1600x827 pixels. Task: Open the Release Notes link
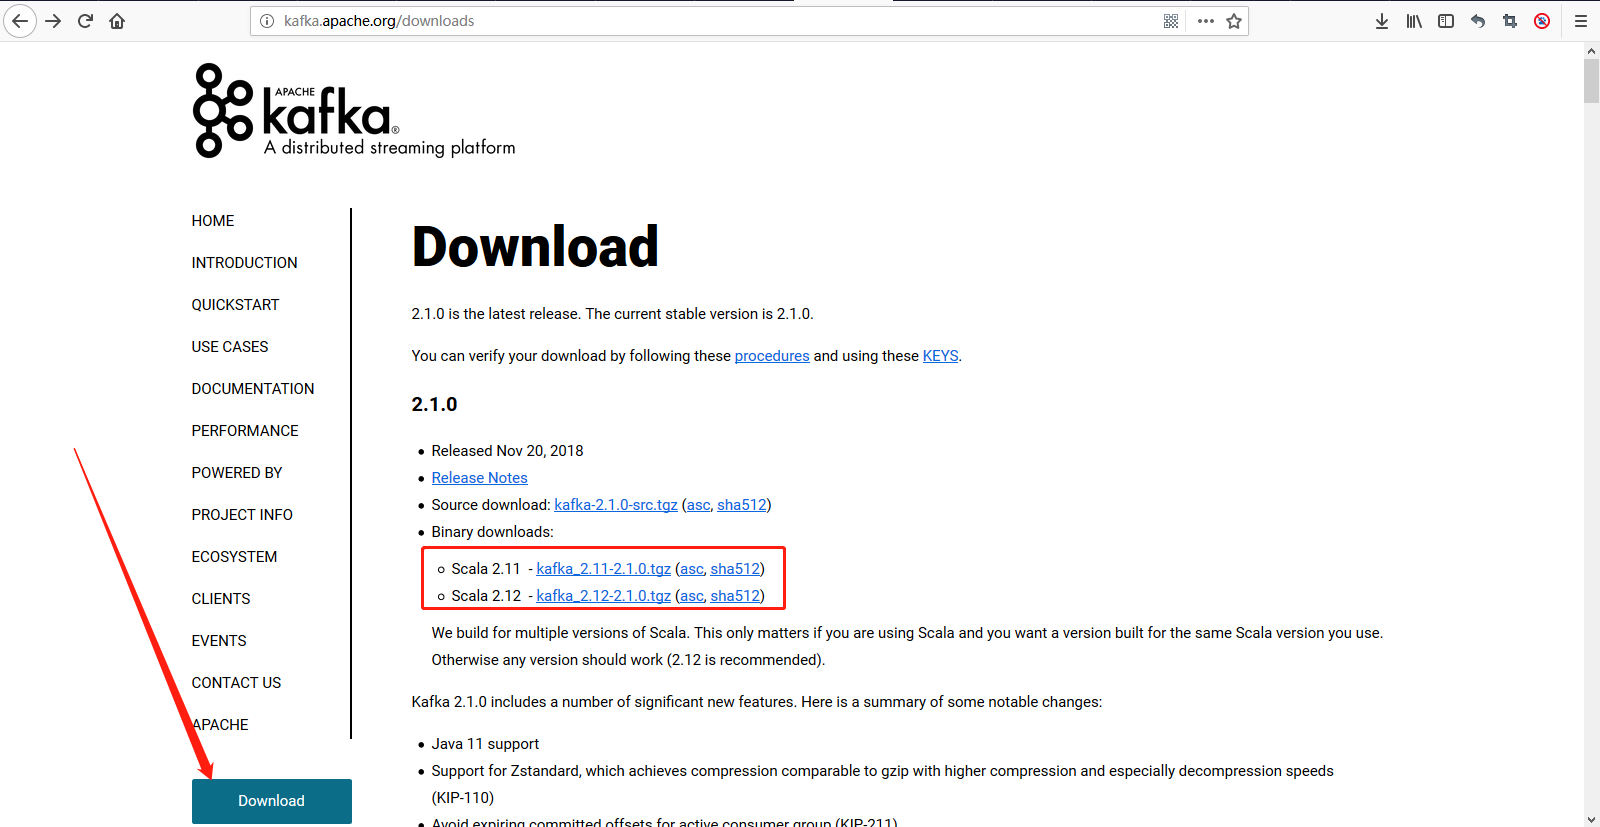click(x=479, y=478)
